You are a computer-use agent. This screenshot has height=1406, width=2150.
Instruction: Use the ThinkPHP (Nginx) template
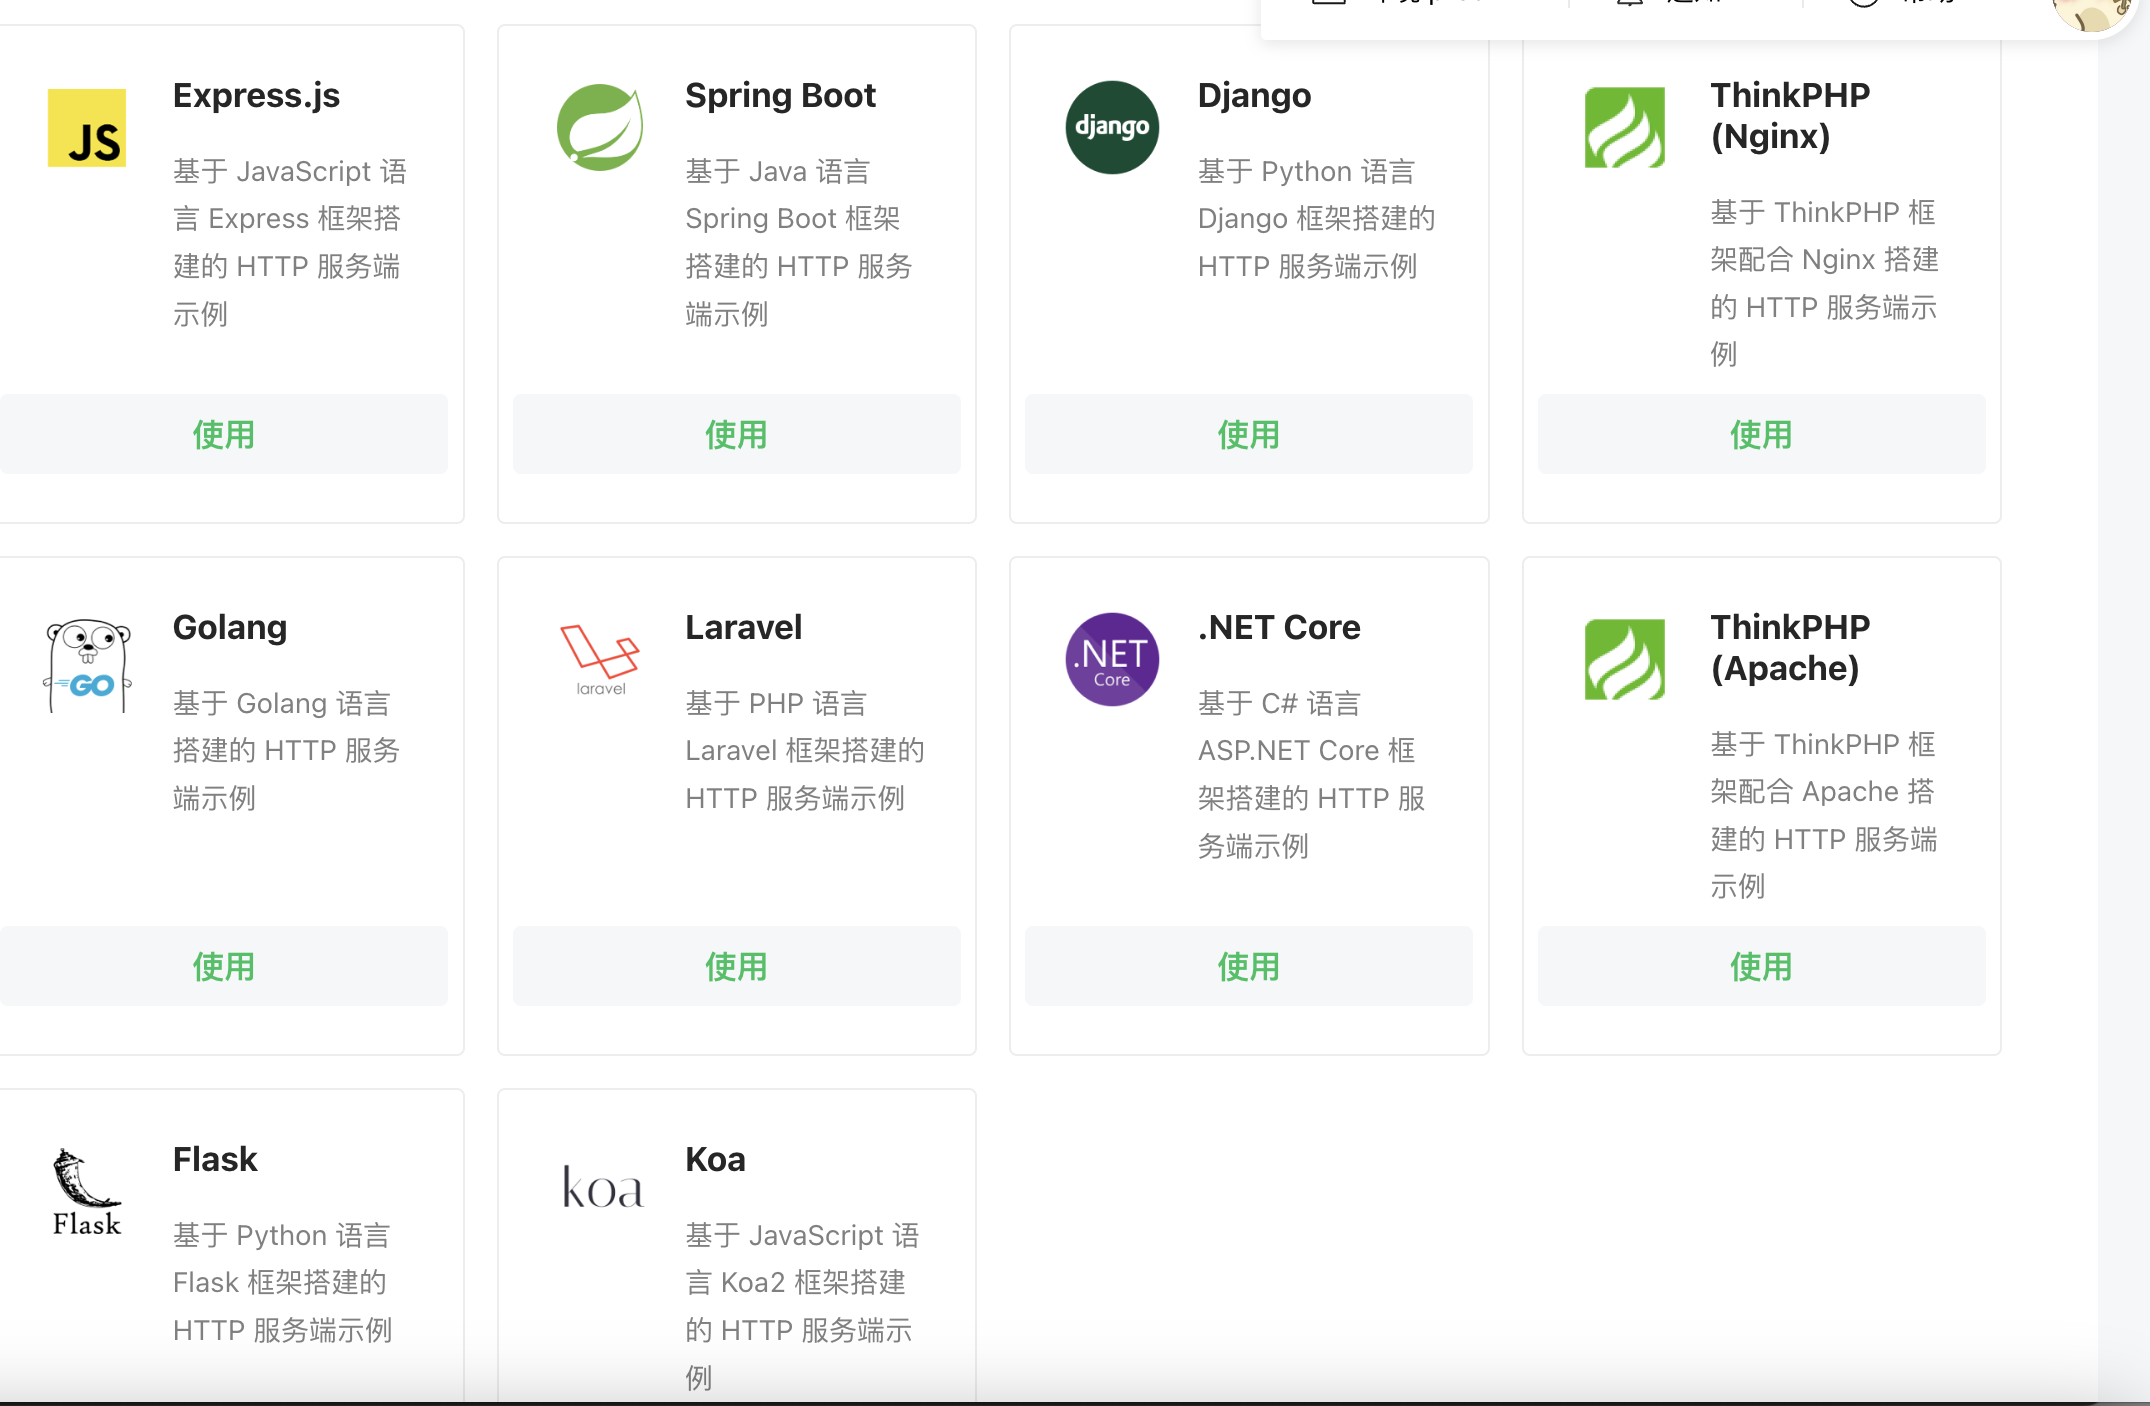(x=1762, y=434)
